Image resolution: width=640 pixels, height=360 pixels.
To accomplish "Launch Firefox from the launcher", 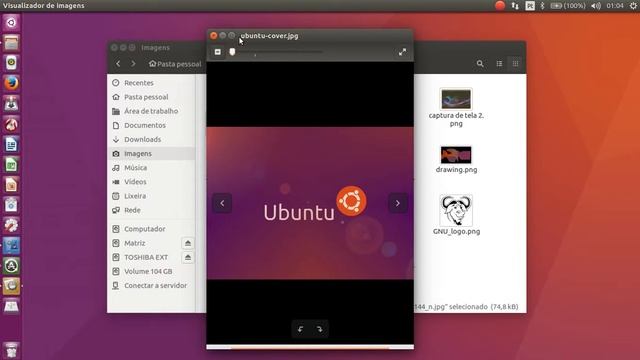I will 11,83.
